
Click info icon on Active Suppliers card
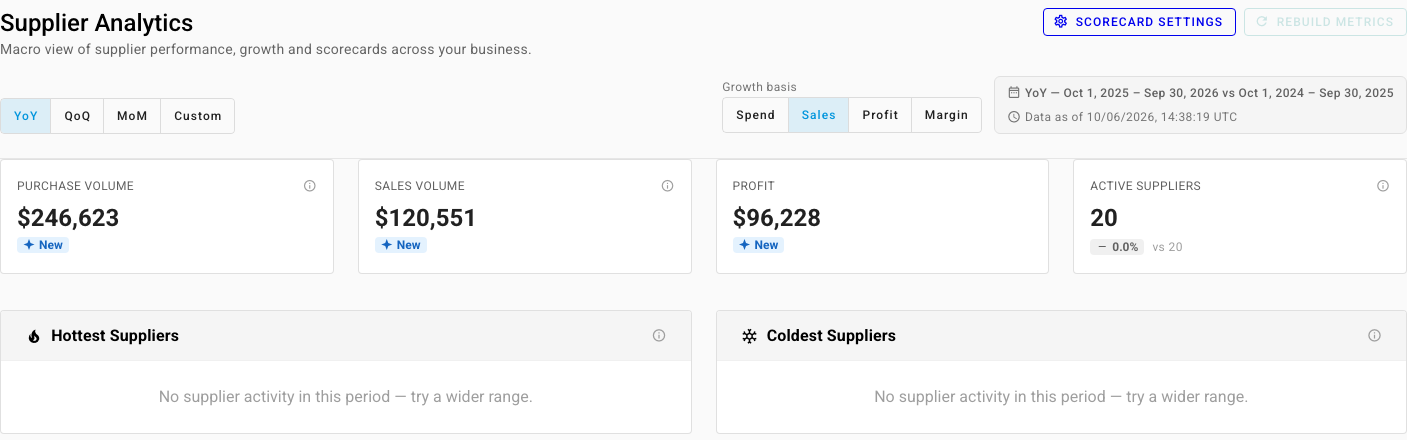pyautogui.click(x=1383, y=186)
